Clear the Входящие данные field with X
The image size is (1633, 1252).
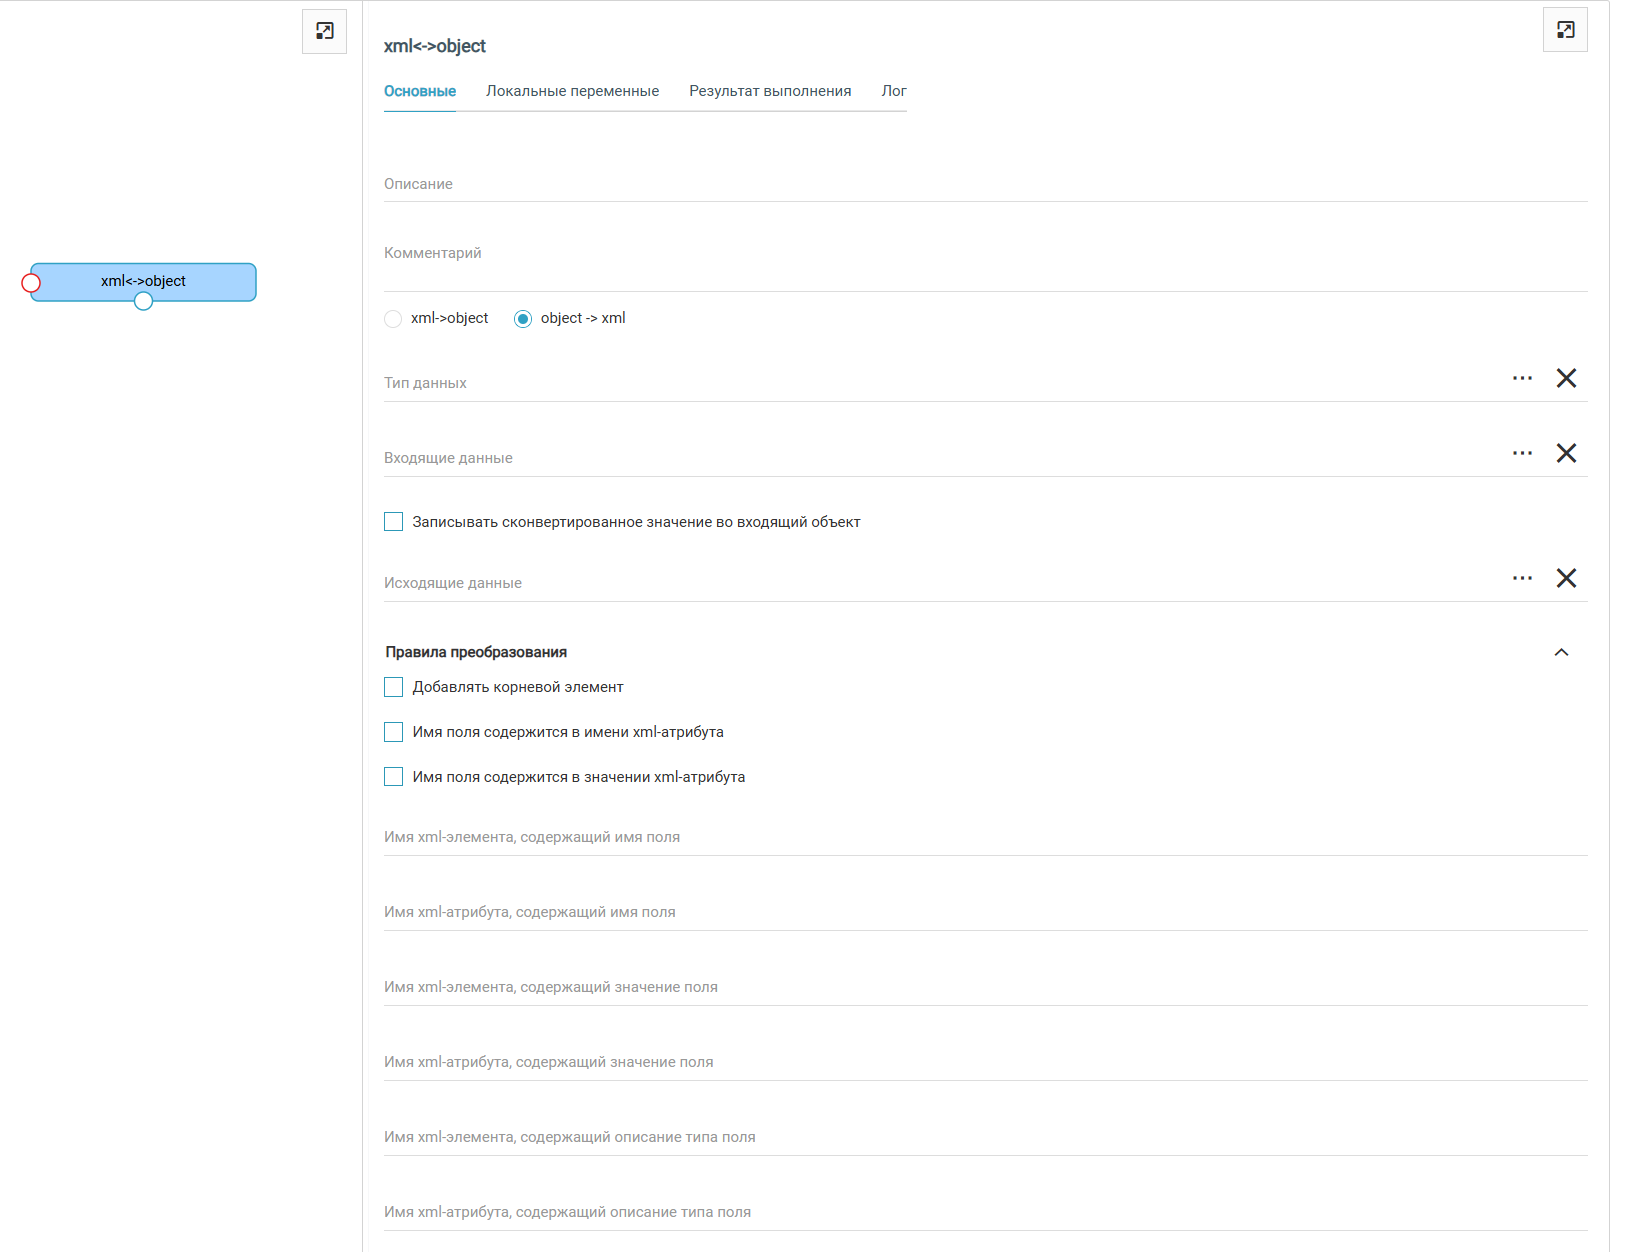(x=1566, y=453)
